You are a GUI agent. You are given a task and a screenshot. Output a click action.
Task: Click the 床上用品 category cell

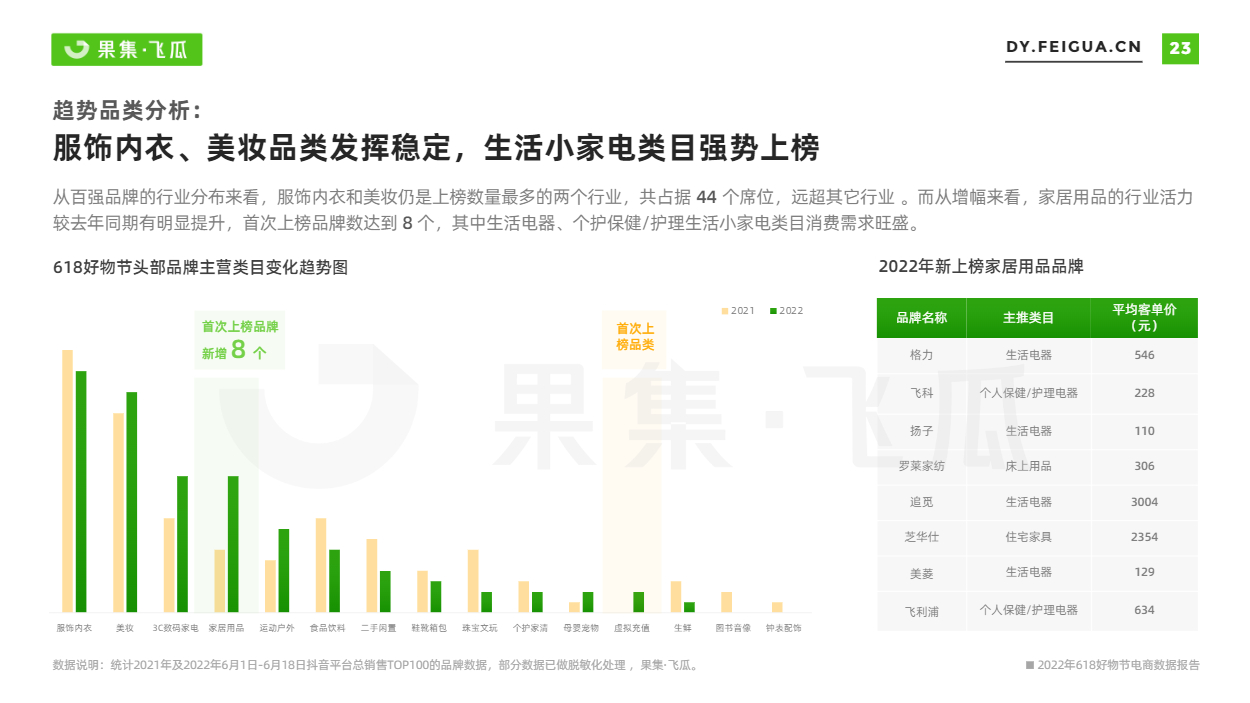[x=1029, y=466]
